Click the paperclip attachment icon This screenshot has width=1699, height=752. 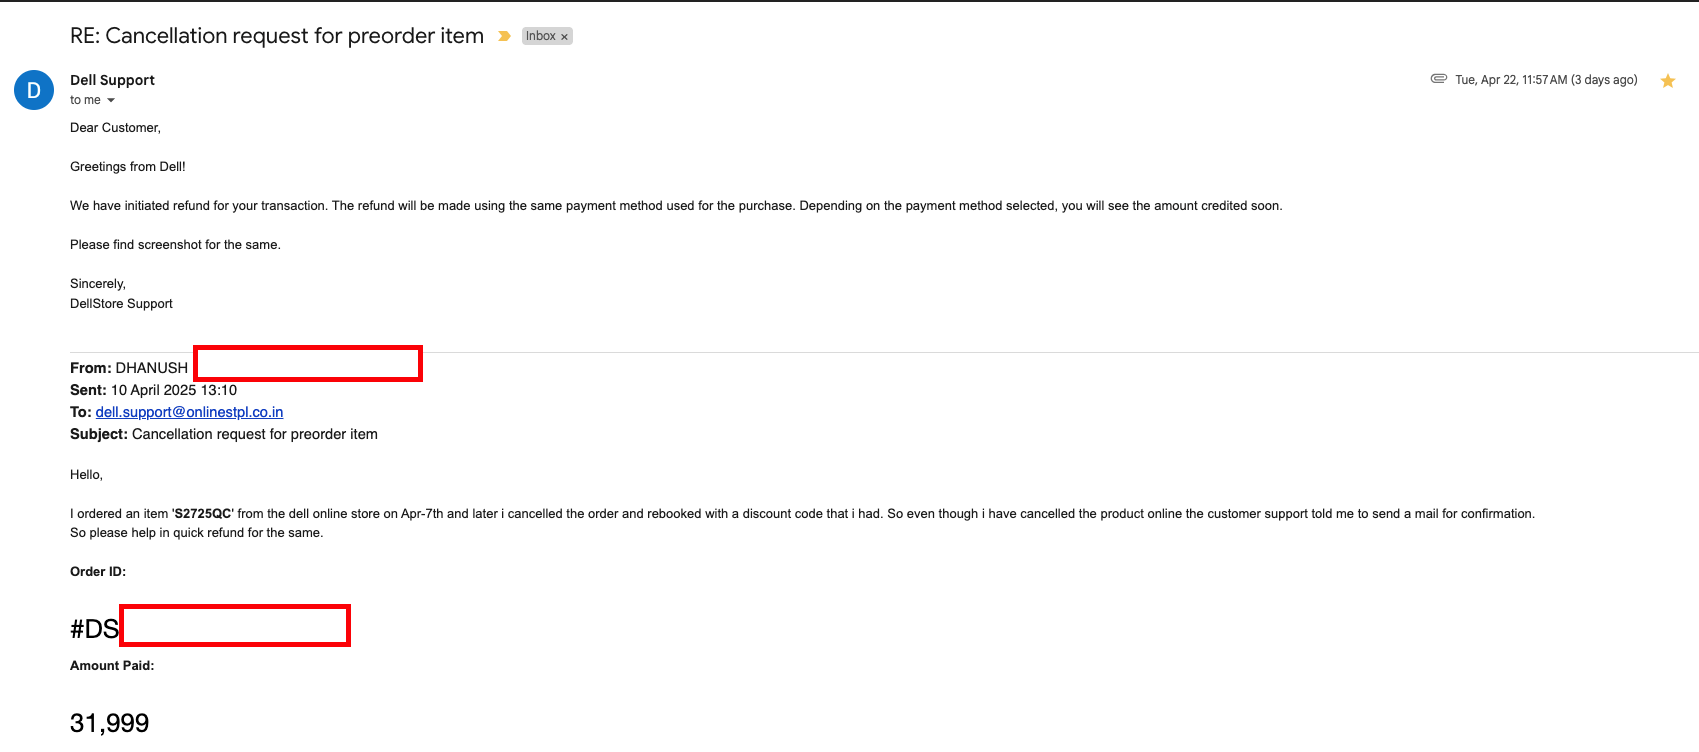pyautogui.click(x=1439, y=78)
